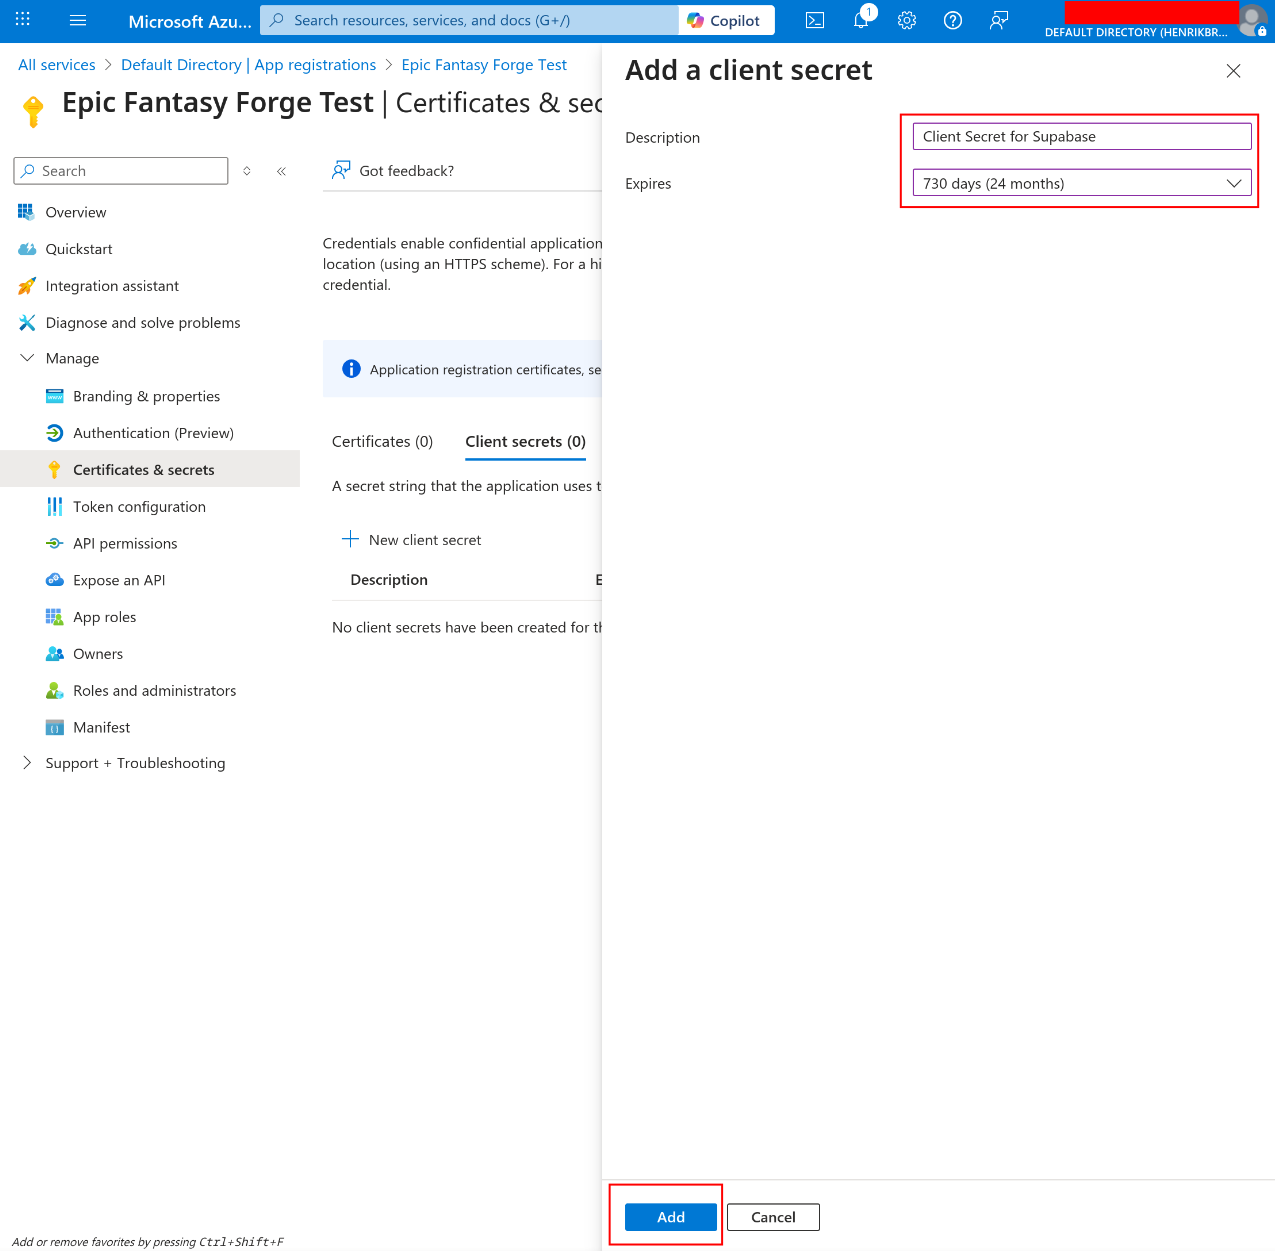Open the help question mark icon
Screen dimensions: 1275x1251
(x=952, y=20)
